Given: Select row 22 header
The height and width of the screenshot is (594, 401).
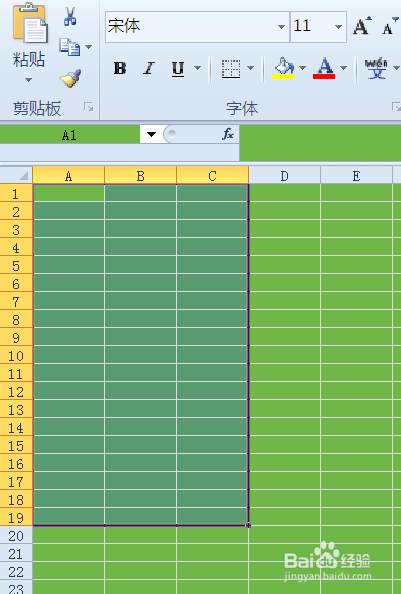Looking at the screenshot, I should pyautogui.click(x=16, y=572).
